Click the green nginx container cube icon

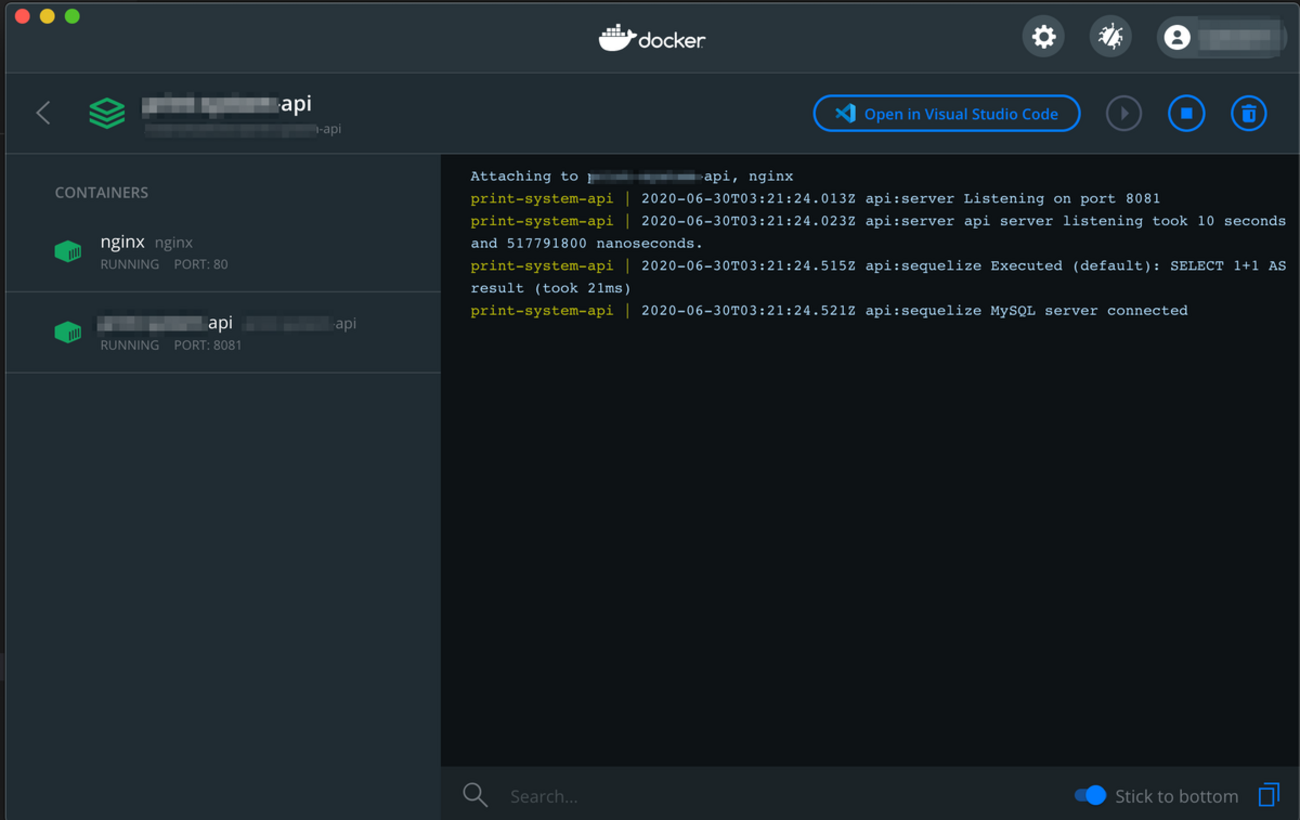pyautogui.click(x=68, y=252)
